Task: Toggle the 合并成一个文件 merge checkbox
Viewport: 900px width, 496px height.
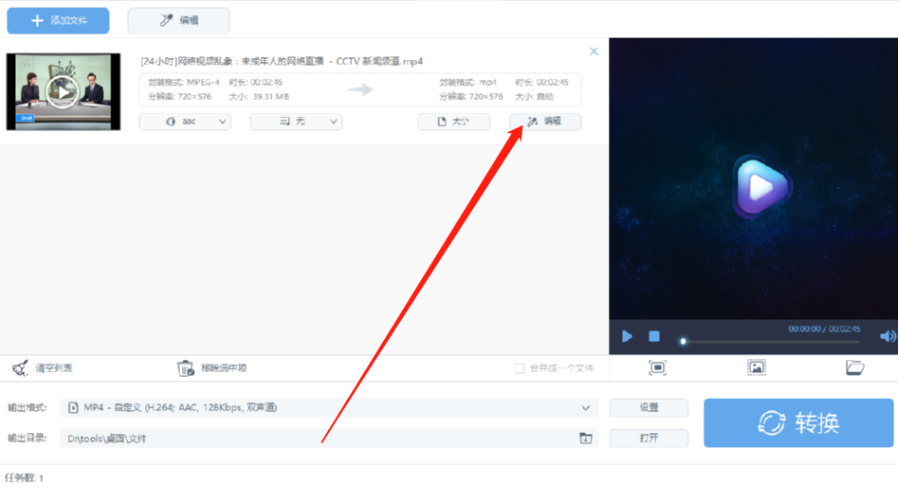Action: [519, 368]
